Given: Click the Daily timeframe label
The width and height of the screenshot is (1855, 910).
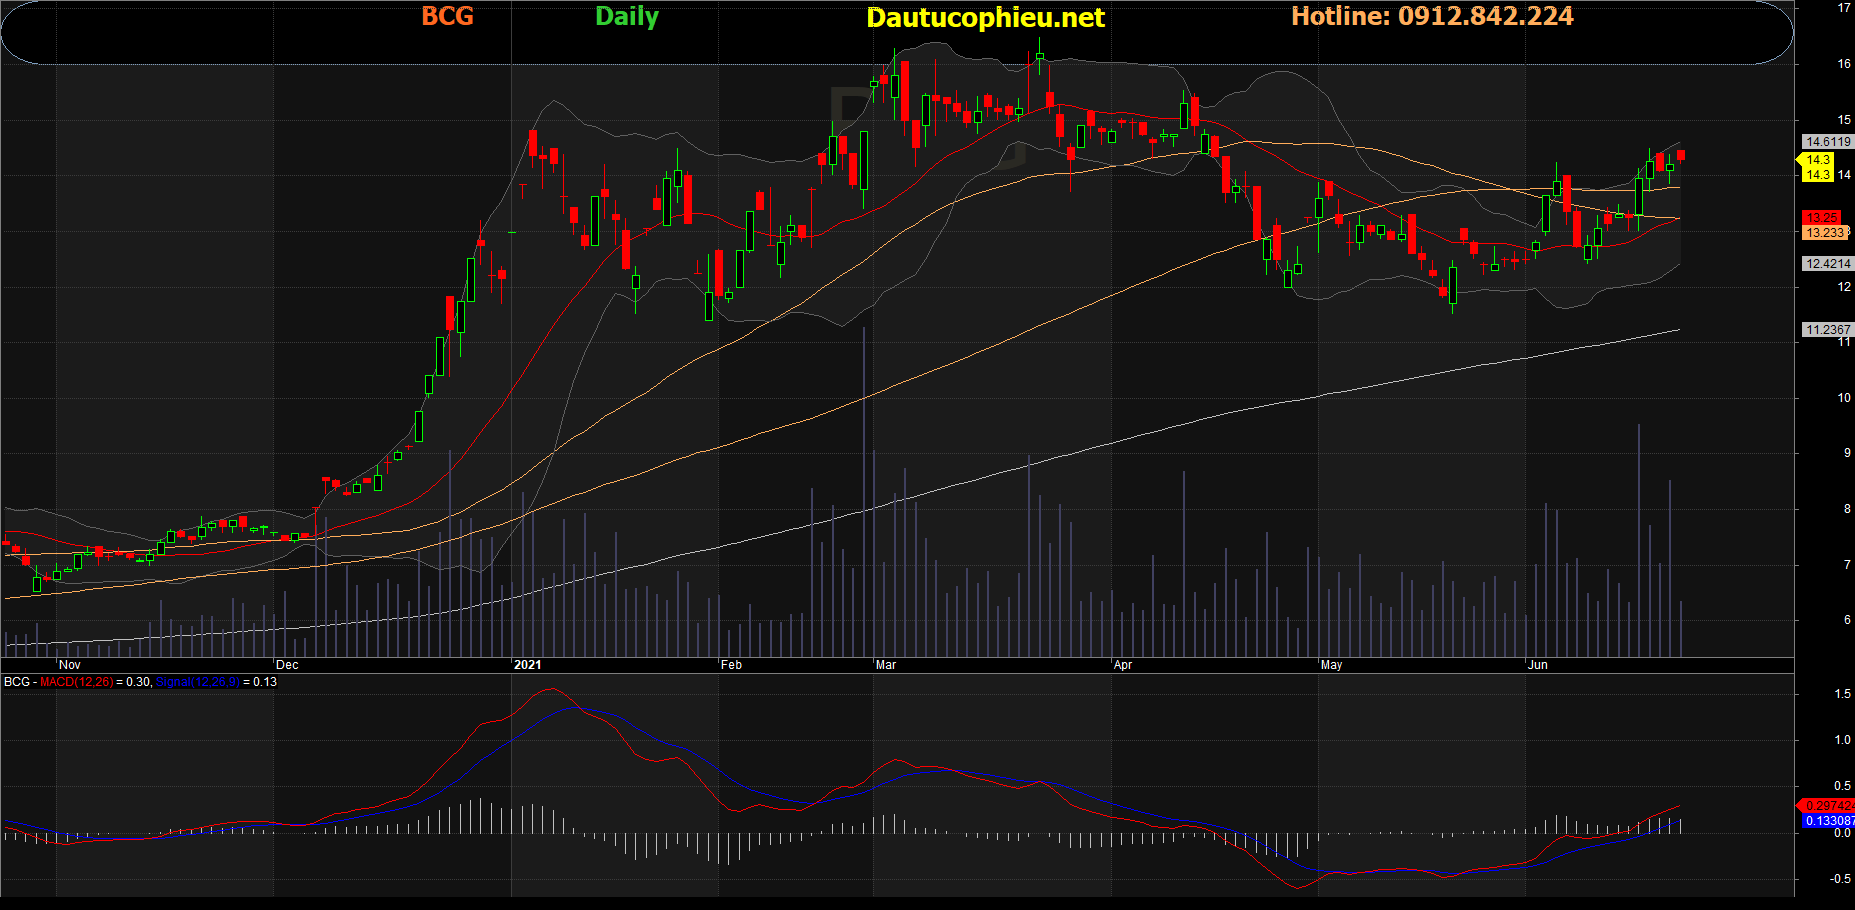Looking at the screenshot, I should coord(627,17).
